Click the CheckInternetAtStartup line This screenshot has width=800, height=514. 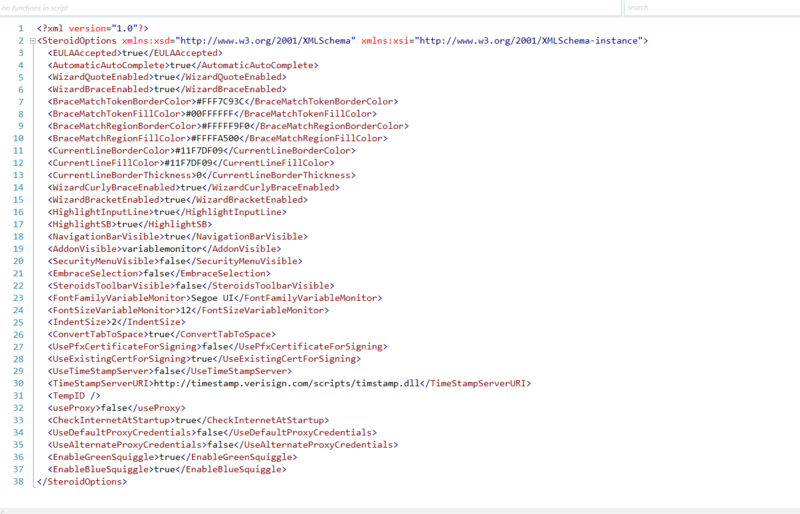[x=188, y=420]
